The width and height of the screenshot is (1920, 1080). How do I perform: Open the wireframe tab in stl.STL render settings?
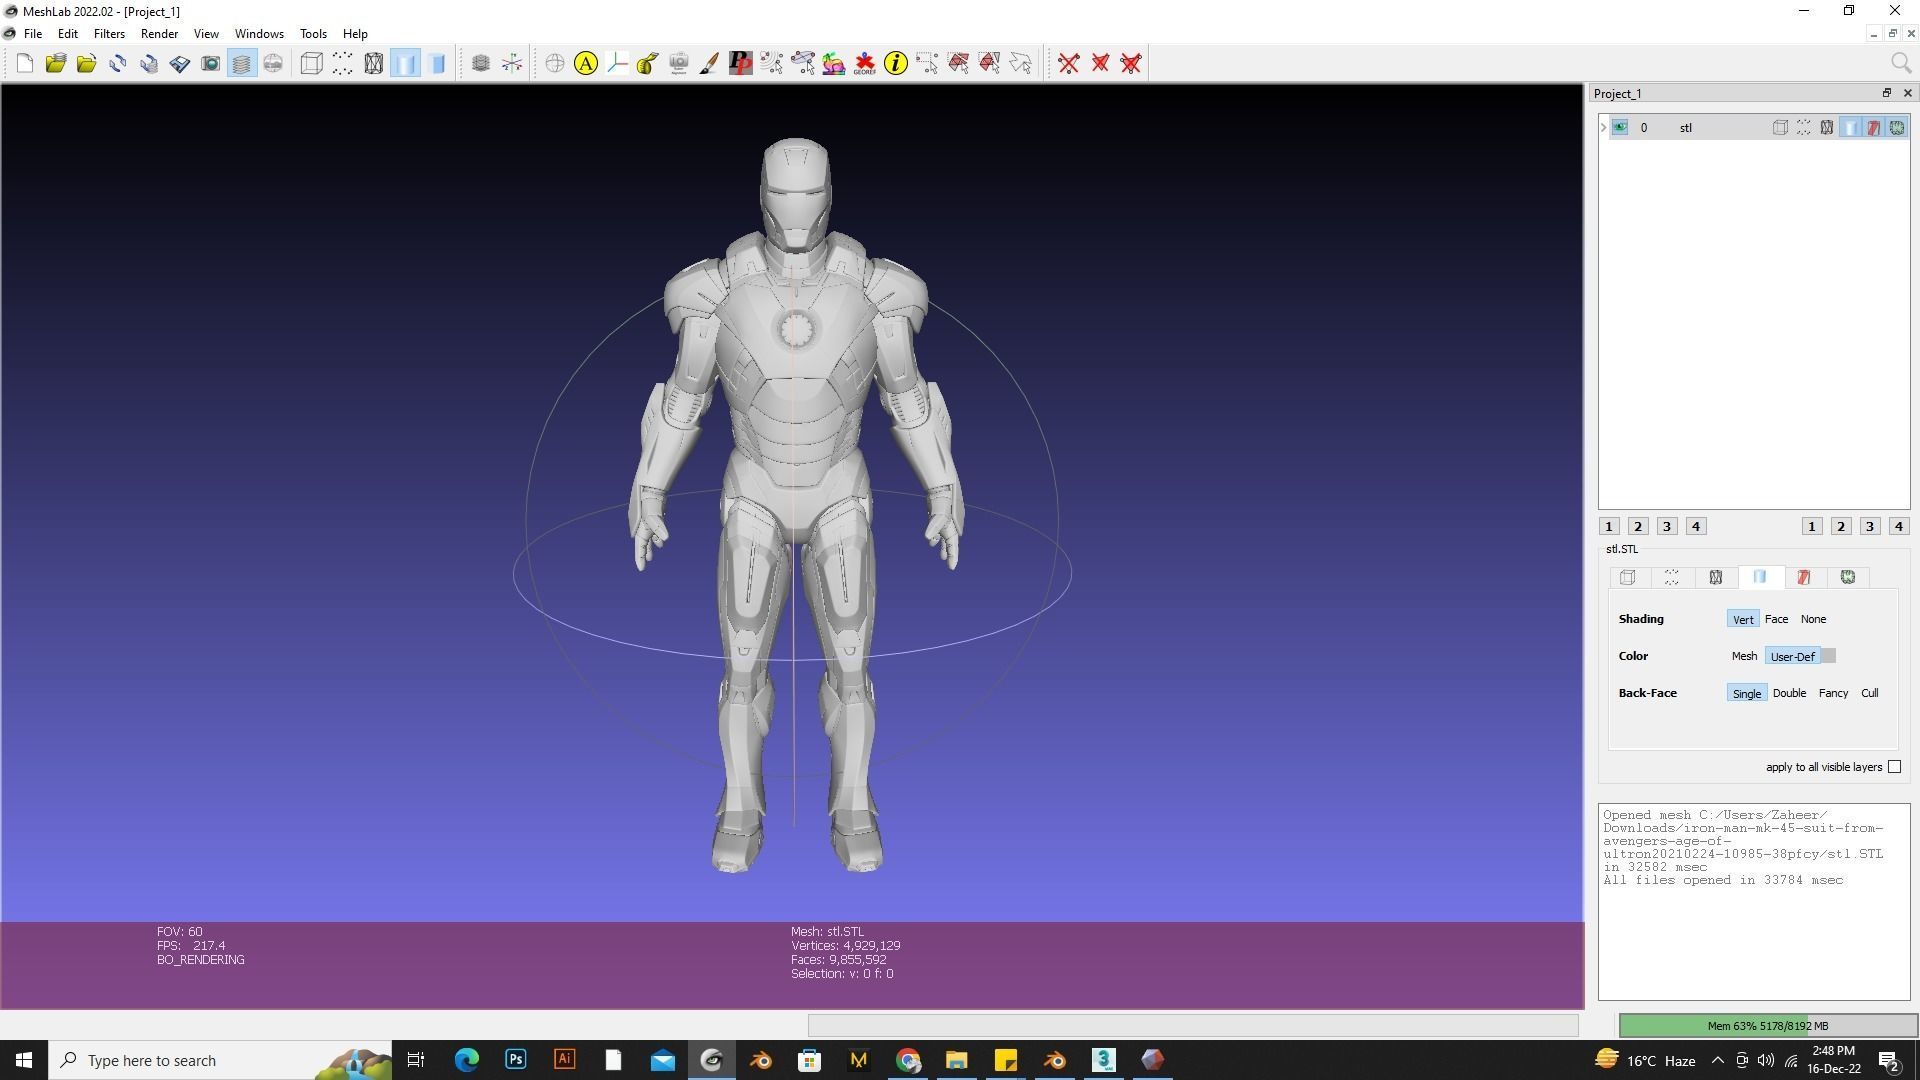click(x=1716, y=578)
